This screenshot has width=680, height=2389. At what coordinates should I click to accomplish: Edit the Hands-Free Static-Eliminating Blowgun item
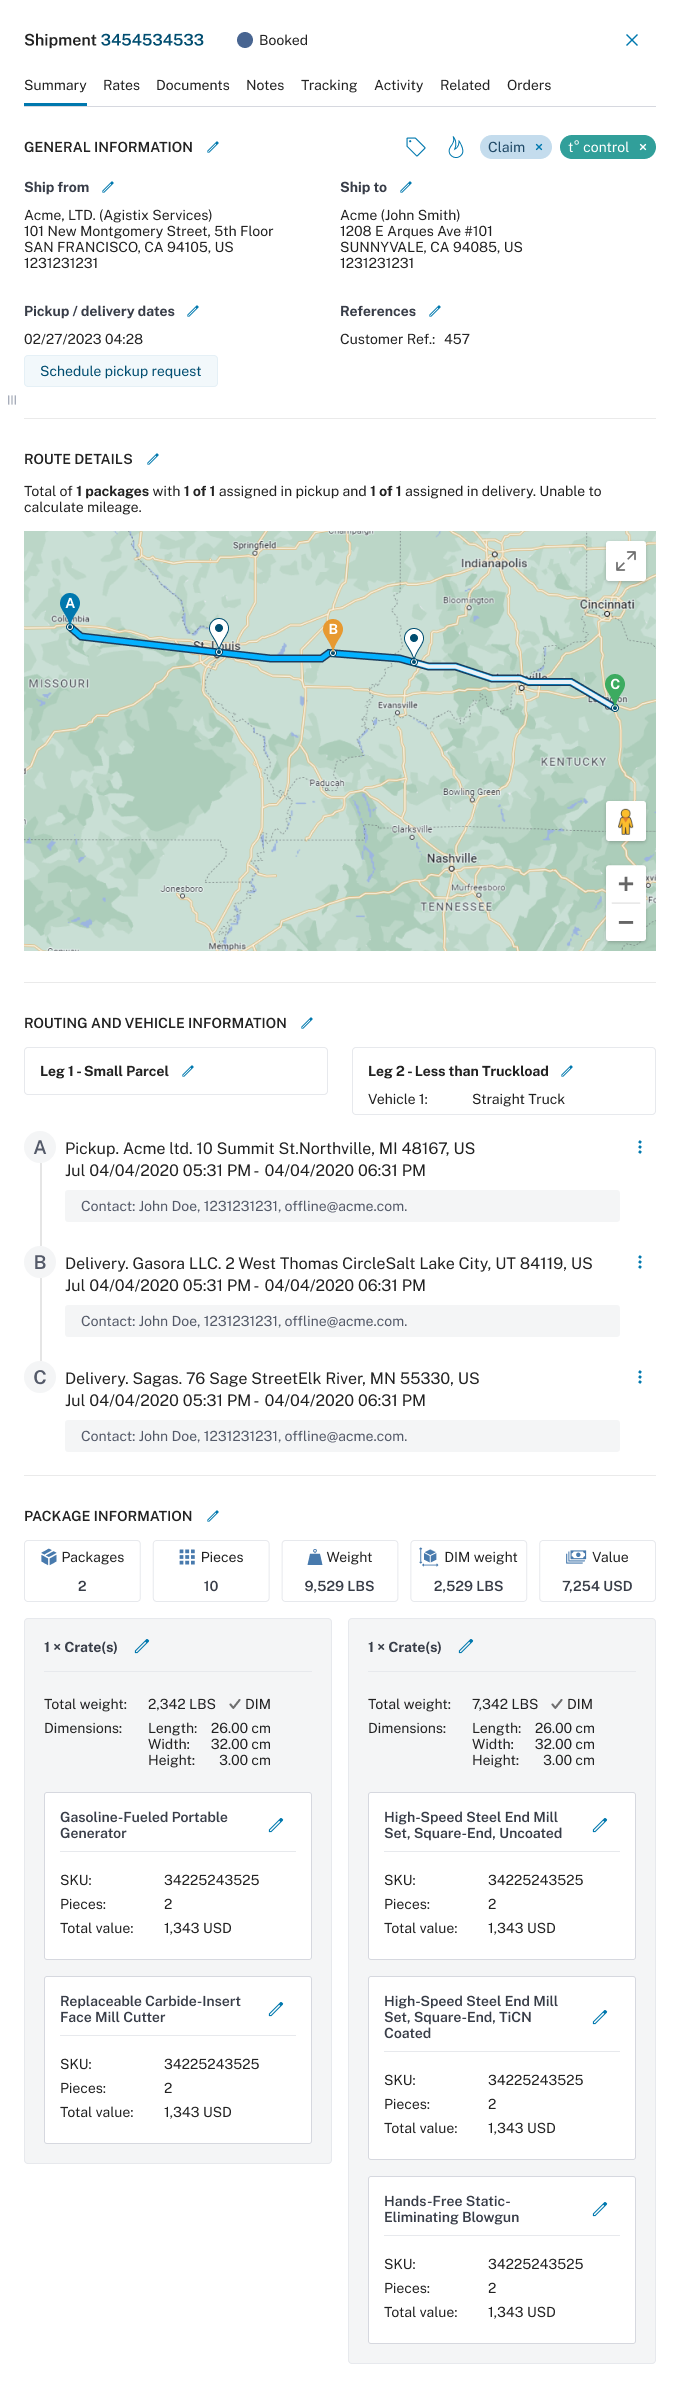pyautogui.click(x=600, y=2209)
